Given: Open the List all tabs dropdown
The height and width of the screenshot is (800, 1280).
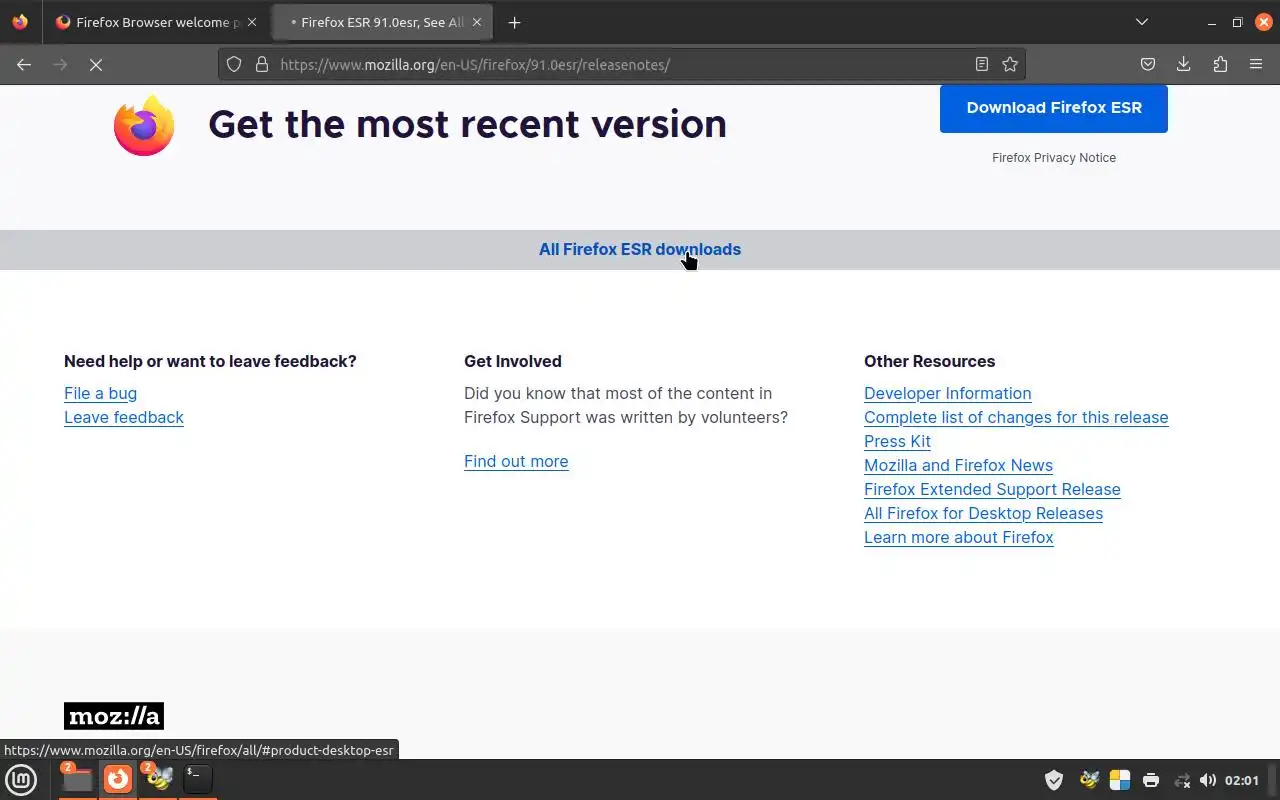Looking at the screenshot, I should click(x=1142, y=22).
